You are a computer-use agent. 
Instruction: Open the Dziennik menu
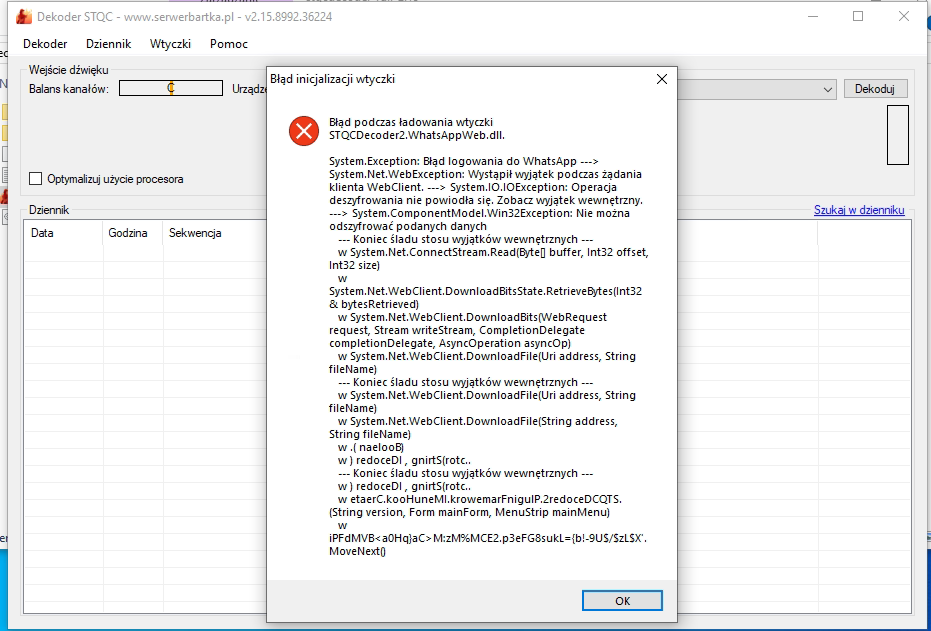[x=108, y=44]
